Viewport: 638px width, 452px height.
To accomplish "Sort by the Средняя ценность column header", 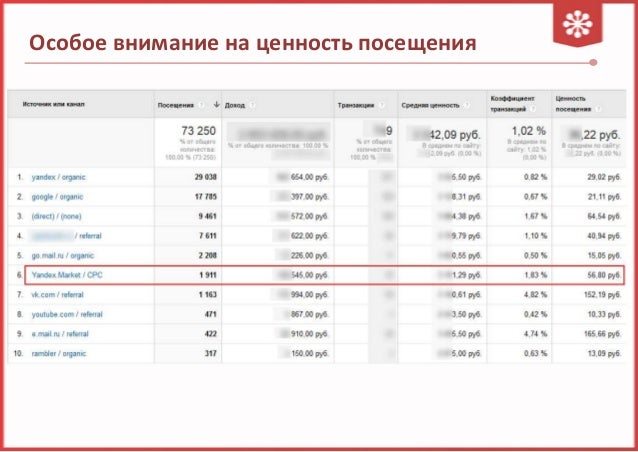I will click(x=430, y=105).
